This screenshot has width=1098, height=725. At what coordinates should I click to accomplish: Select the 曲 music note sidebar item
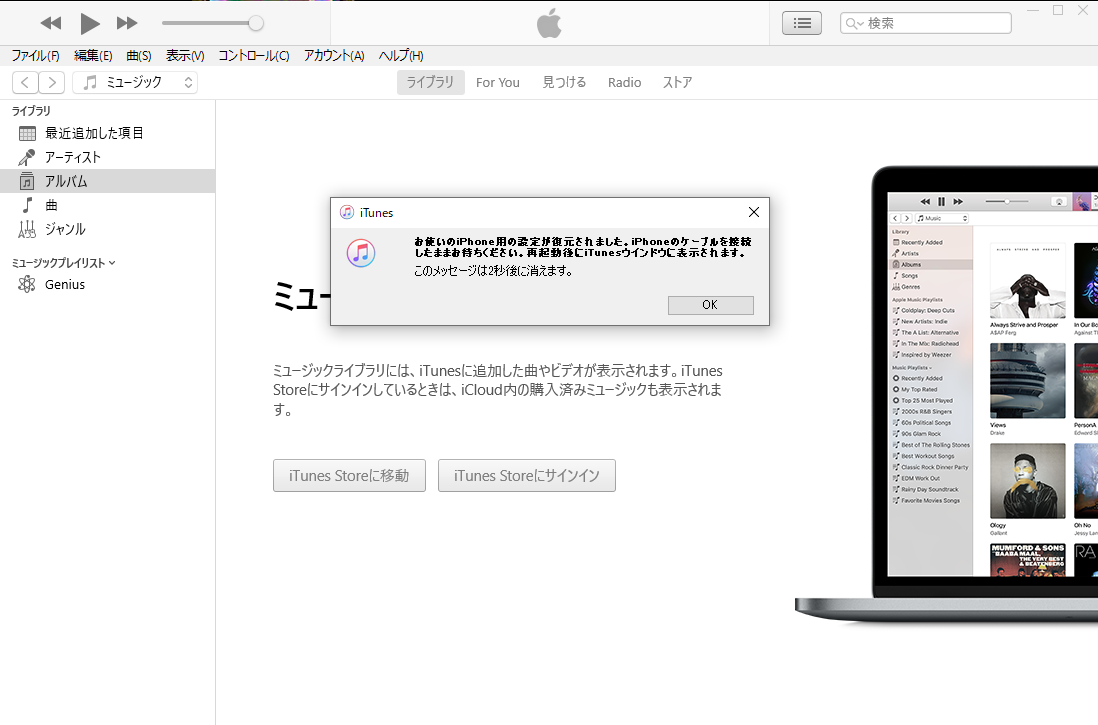coord(51,205)
